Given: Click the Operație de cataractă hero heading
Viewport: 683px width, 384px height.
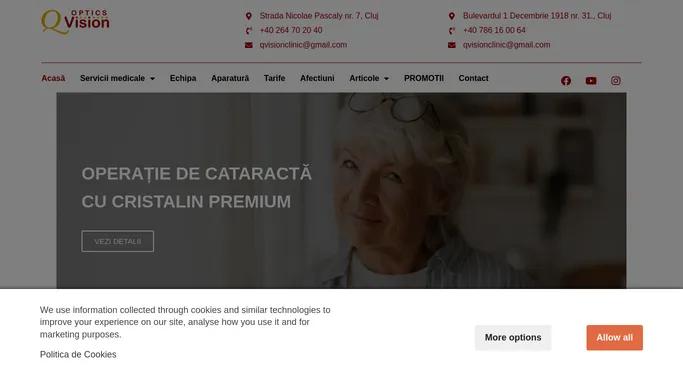Looking at the screenshot, I should (x=196, y=188).
